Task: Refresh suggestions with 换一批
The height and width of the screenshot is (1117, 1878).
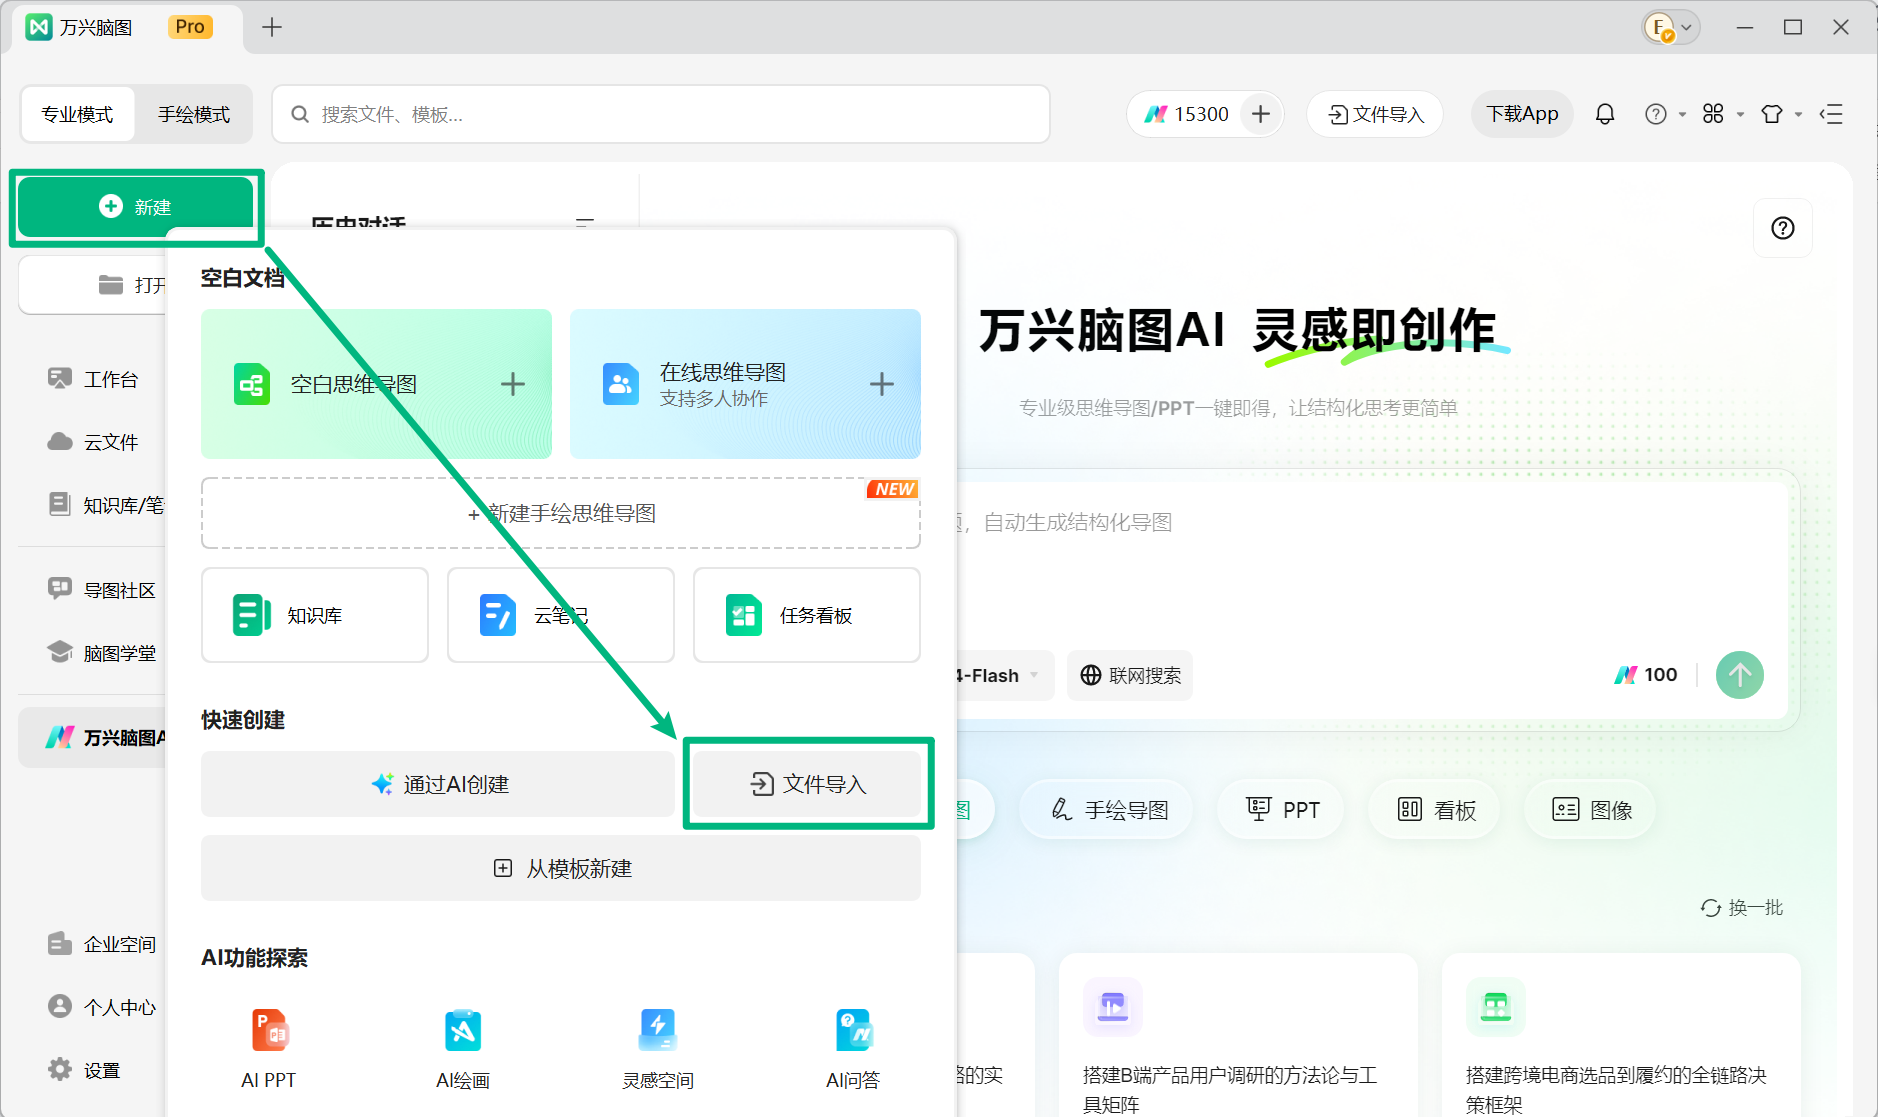Action: pyautogui.click(x=1742, y=907)
